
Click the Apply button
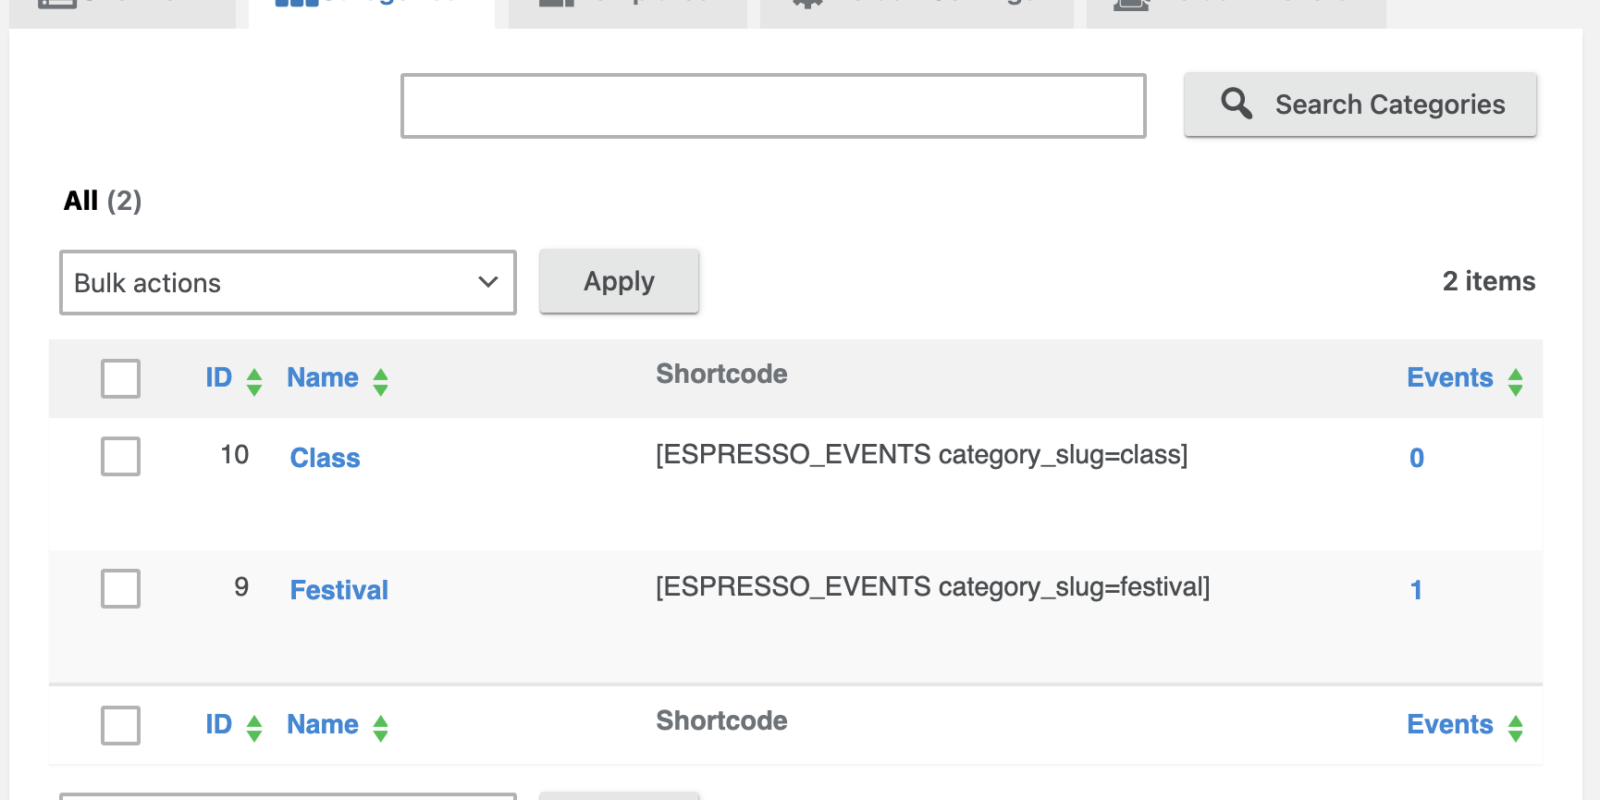point(618,281)
